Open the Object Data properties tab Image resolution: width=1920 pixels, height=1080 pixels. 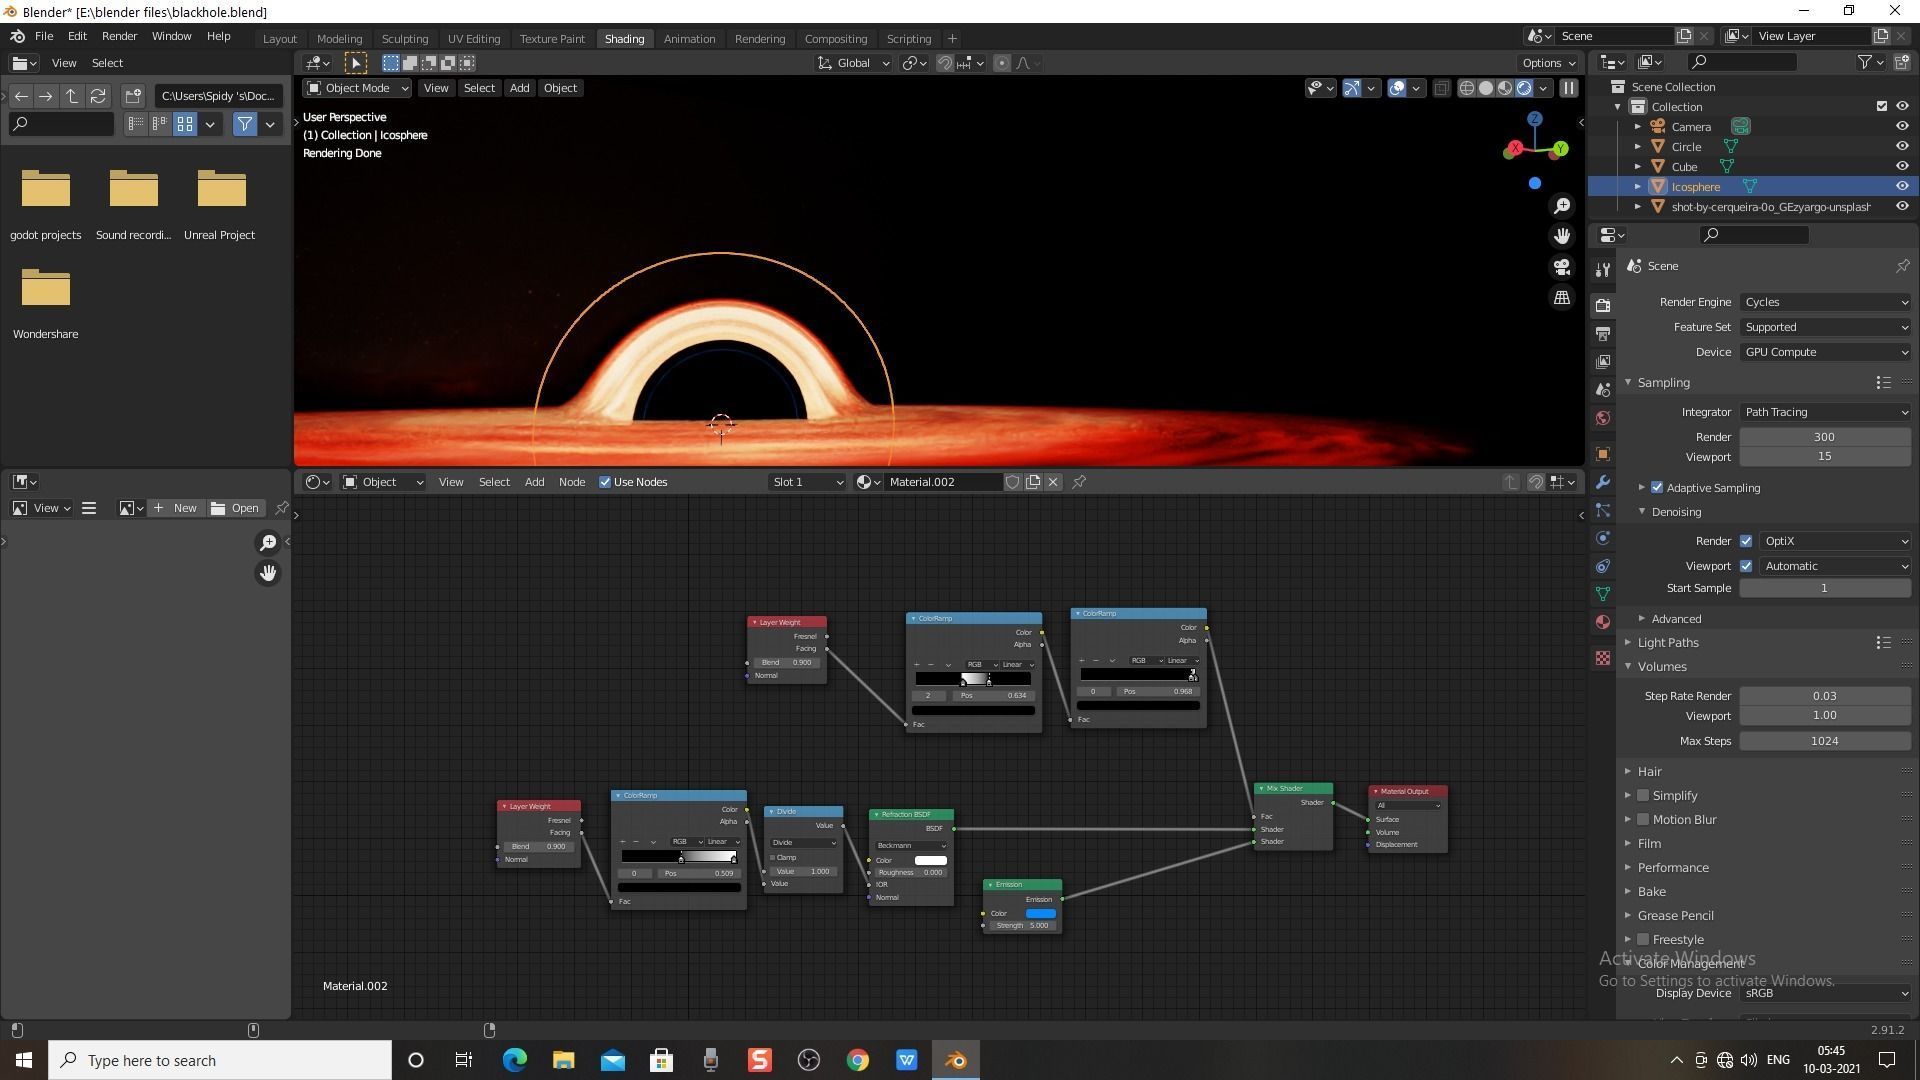(x=1603, y=594)
